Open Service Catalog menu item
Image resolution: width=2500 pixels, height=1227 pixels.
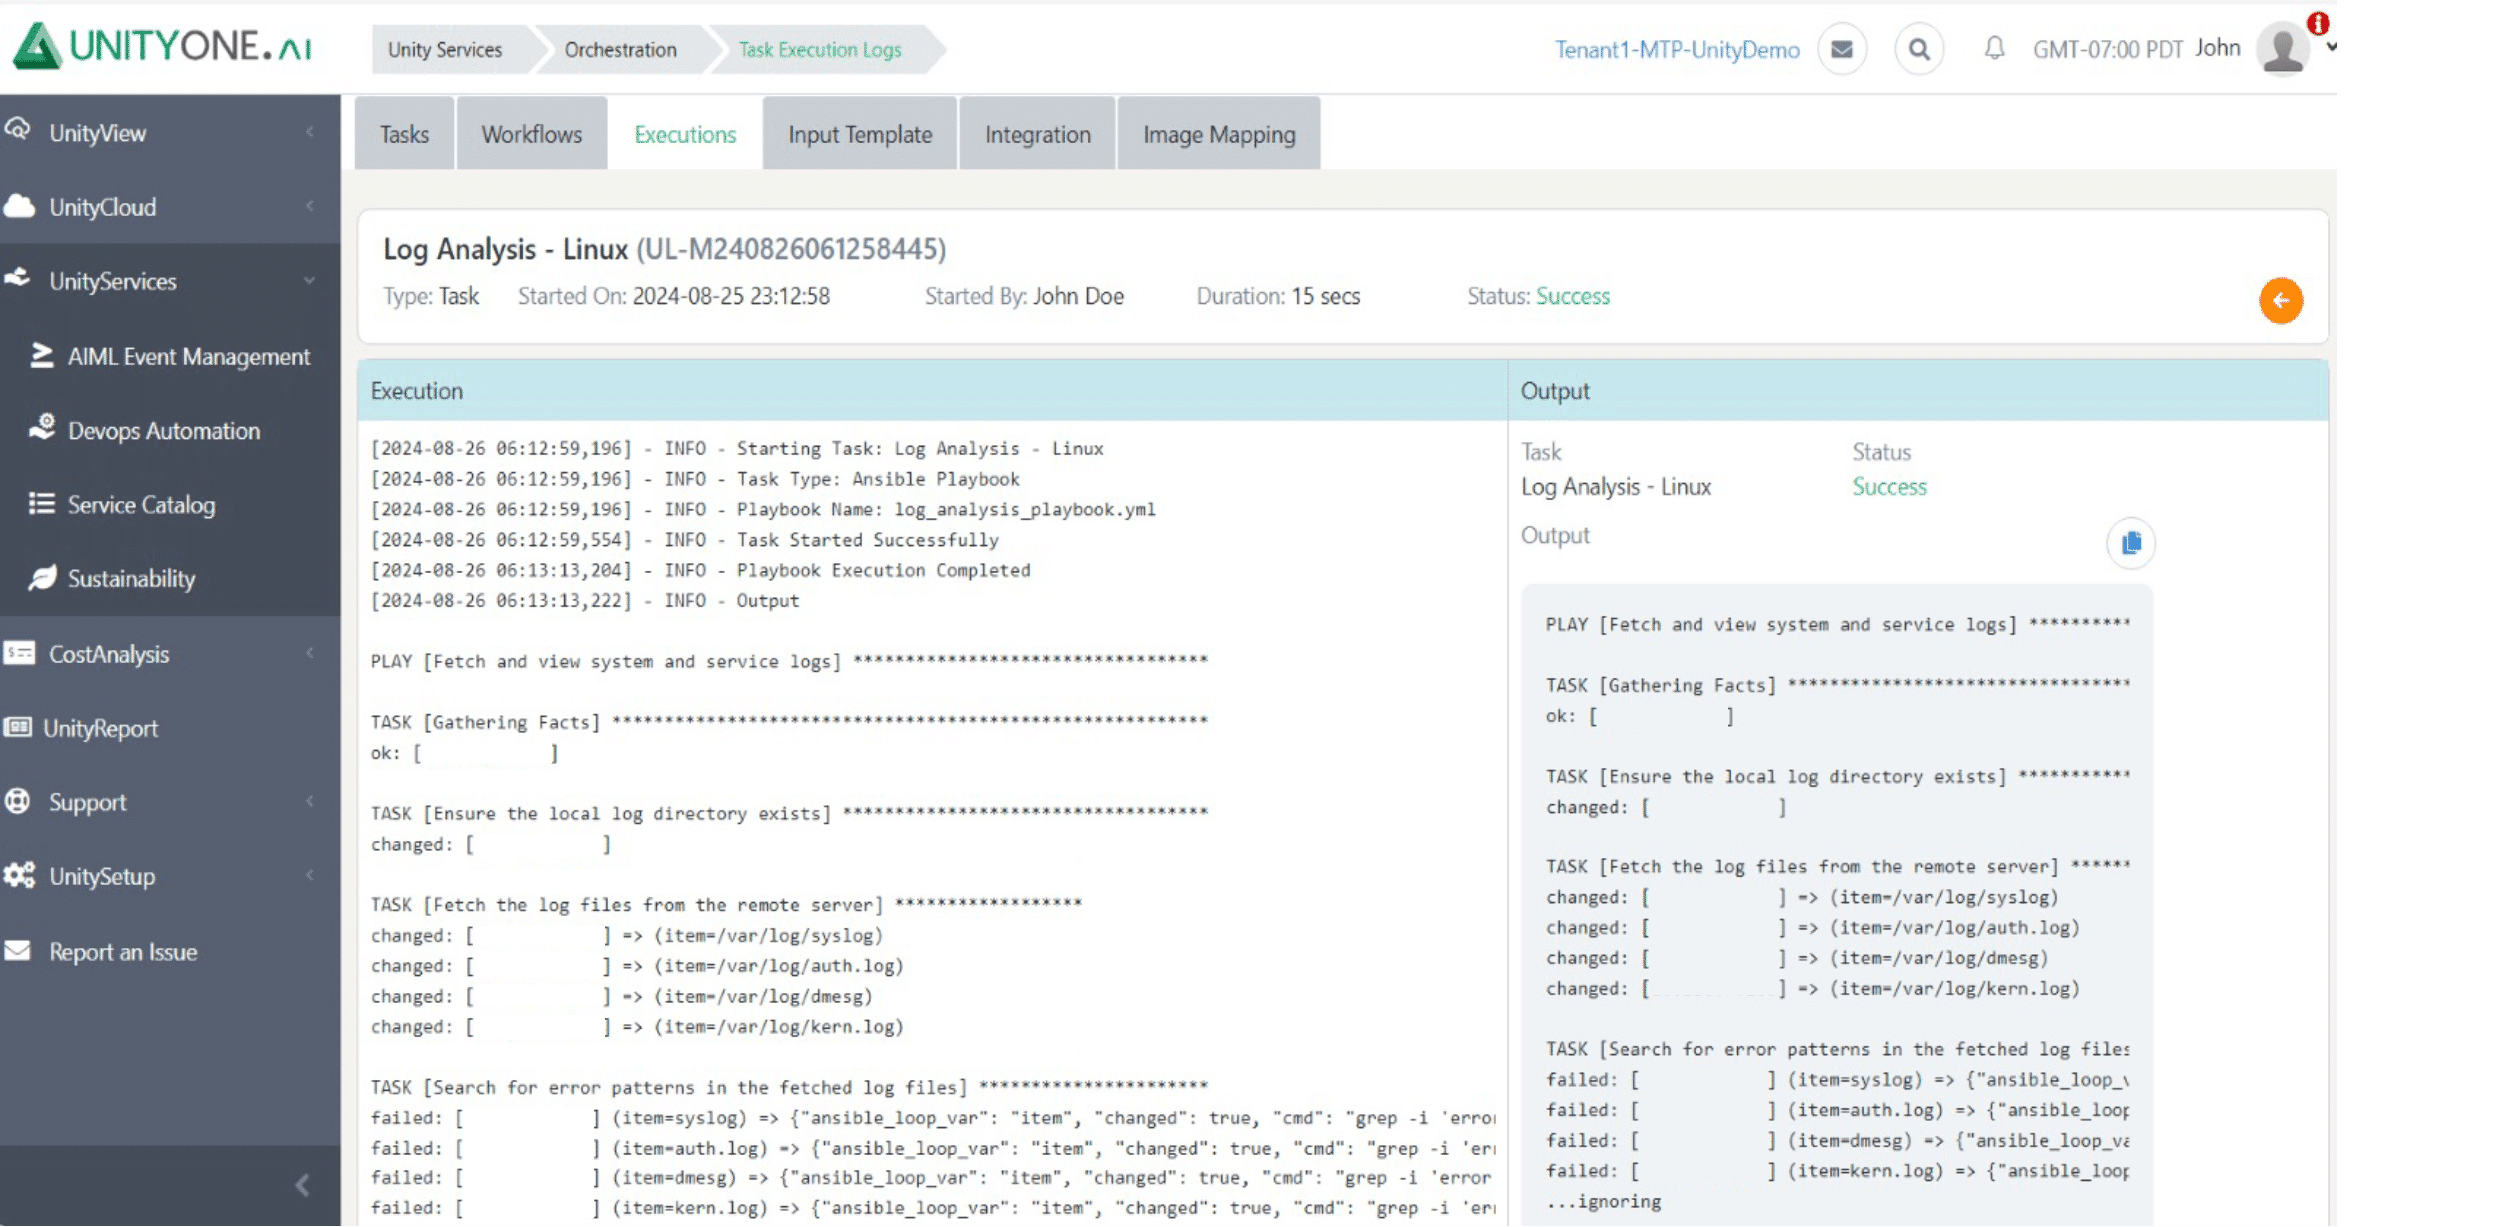(141, 504)
